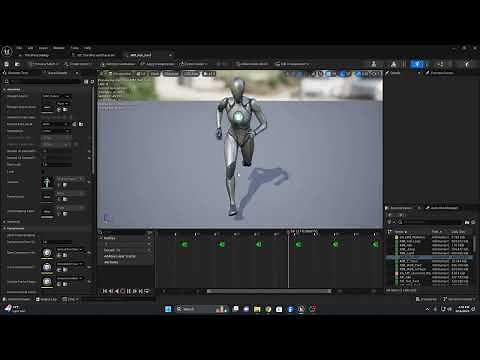This screenshot has height=360, width=480.
Task: Click the viewport hamburger options icon
Action: click(x=102, y=74)
